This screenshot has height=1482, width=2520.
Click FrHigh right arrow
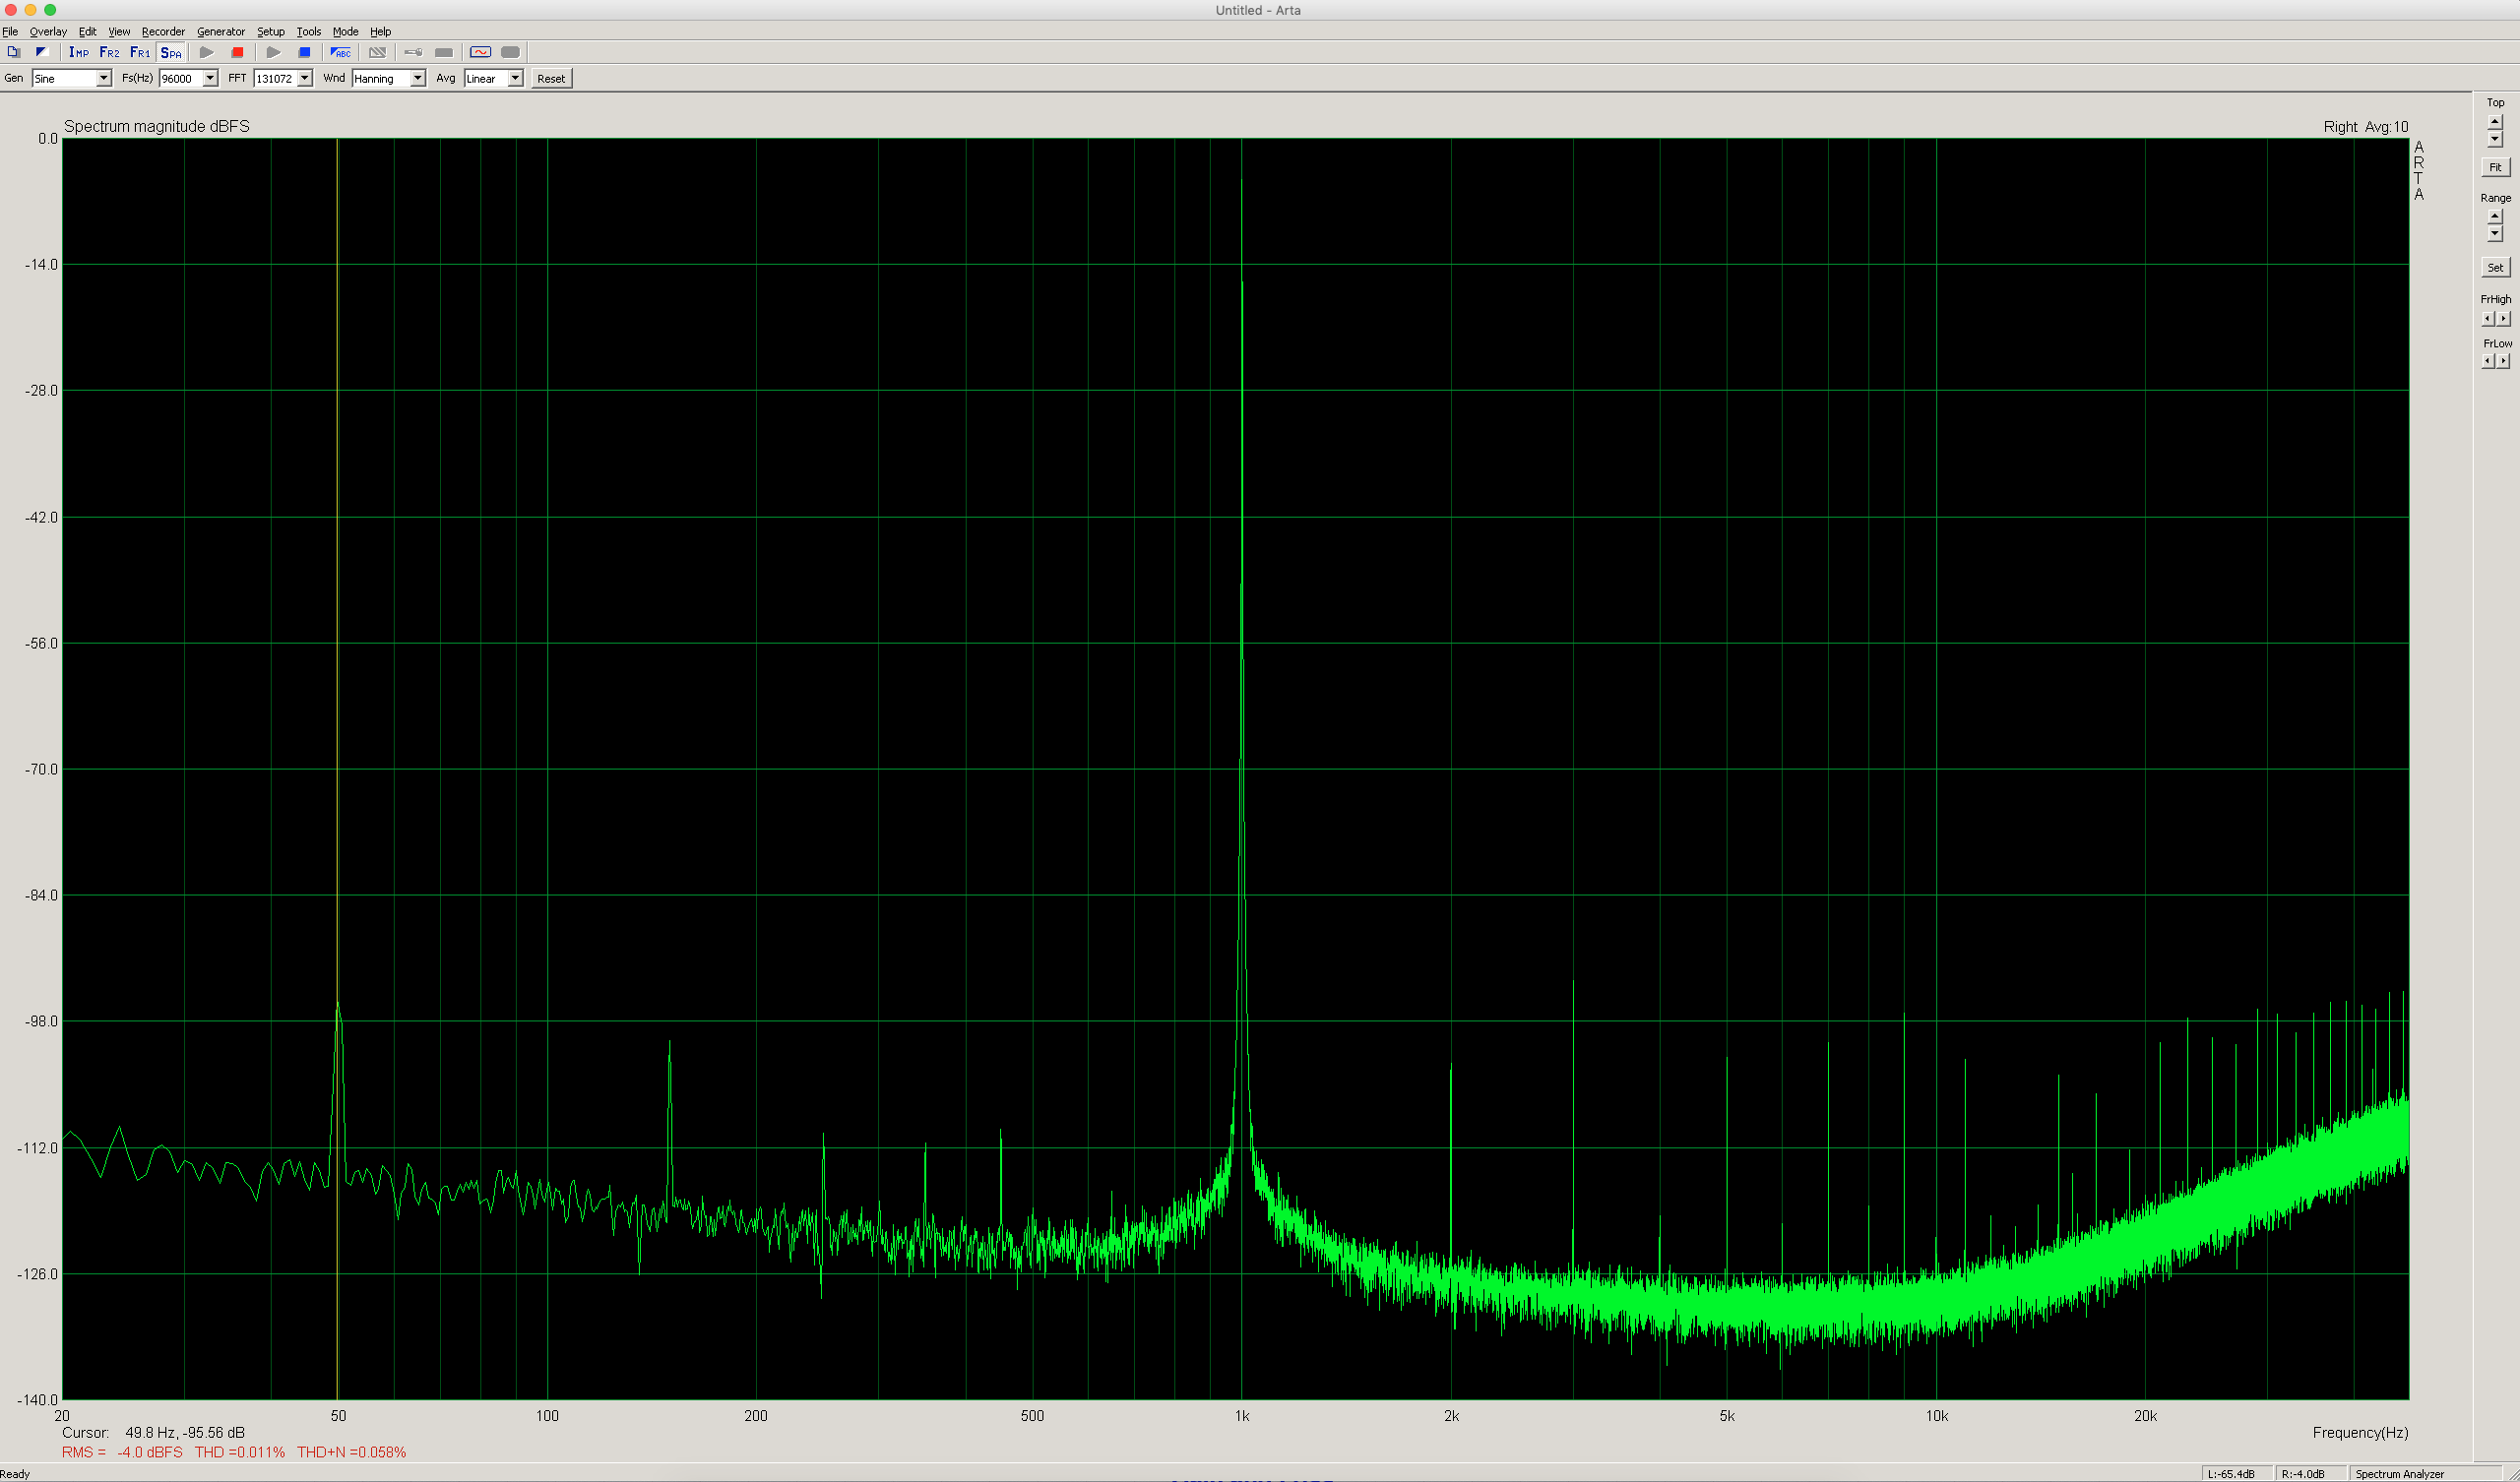click(2503, 319)
